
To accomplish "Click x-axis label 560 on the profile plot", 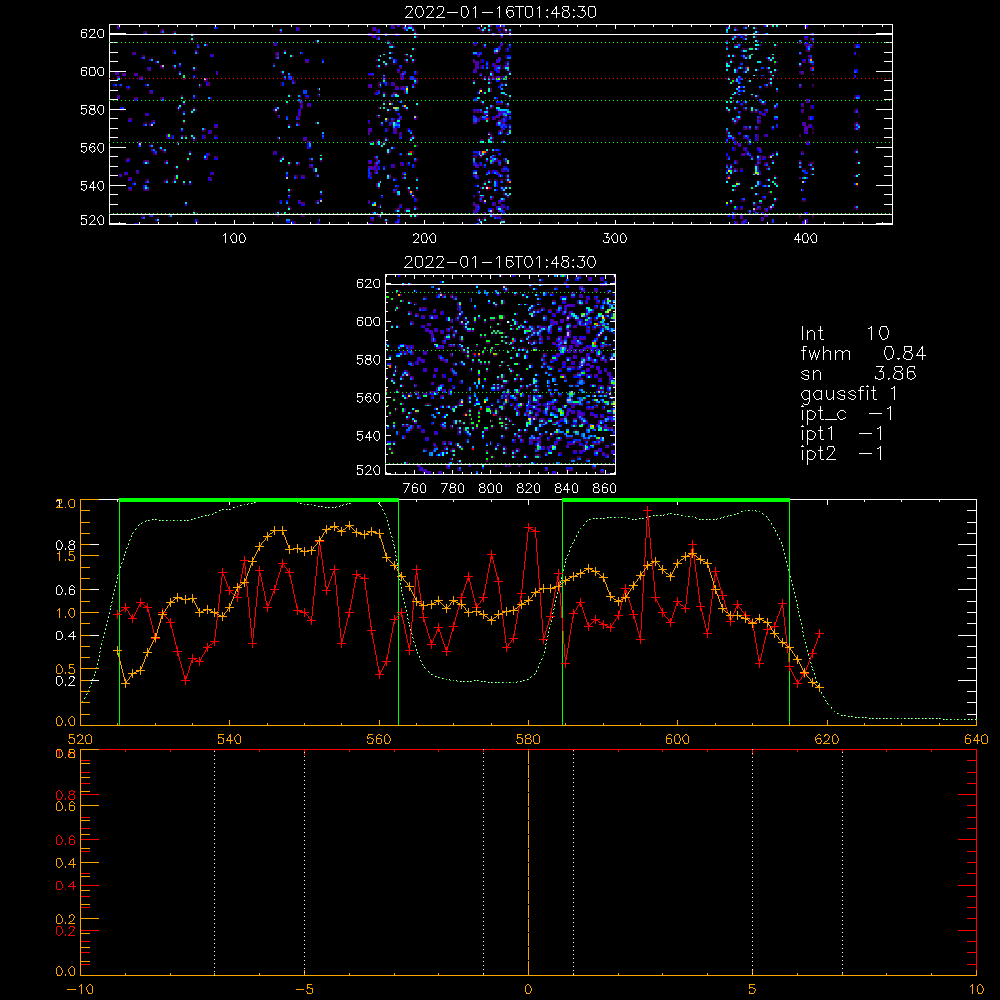I will click(379, 740).
